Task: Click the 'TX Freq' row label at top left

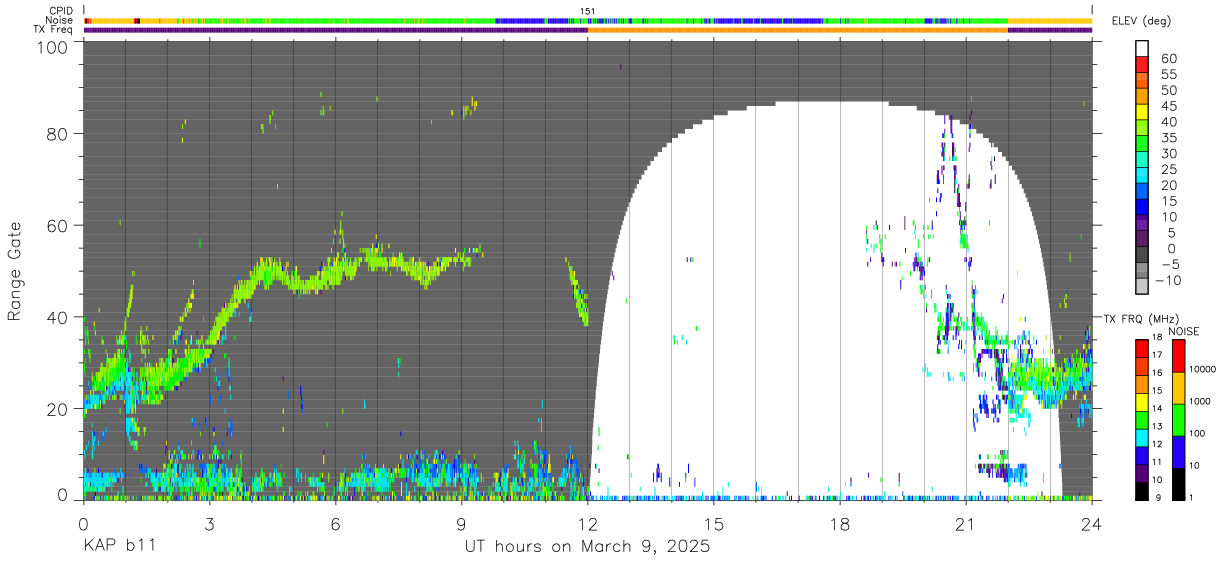Action: tap(54, 30)
